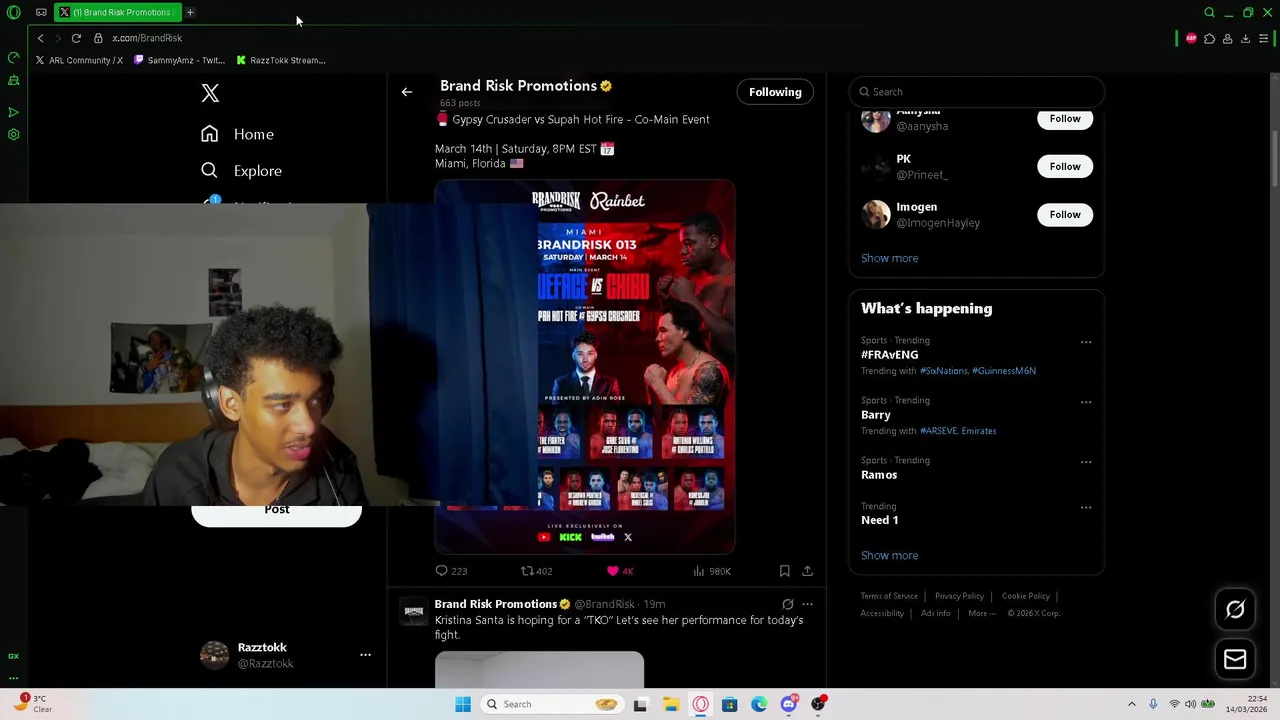The height and width of the screenshot is (720, 1280).
Task: View analytics for the 980K views post
Action: pyautogui.click(x=712, y=571)
